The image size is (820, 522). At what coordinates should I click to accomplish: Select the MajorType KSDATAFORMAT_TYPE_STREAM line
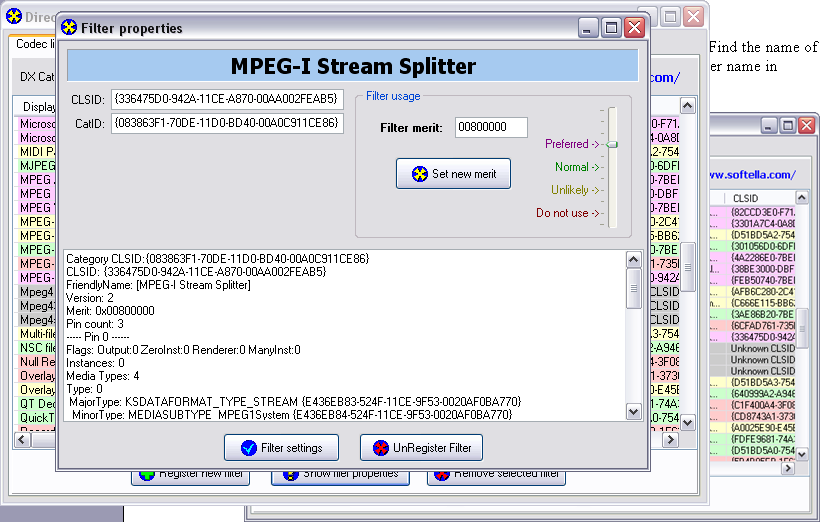pyautogui.click(x=295, y=402)
